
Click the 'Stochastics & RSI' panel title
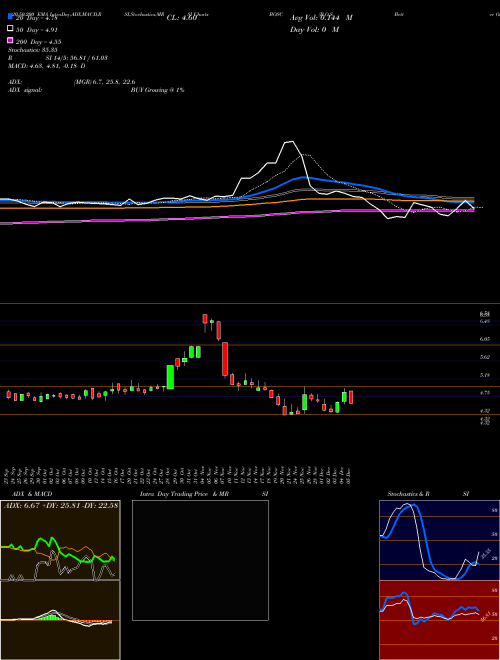point(428,494)
